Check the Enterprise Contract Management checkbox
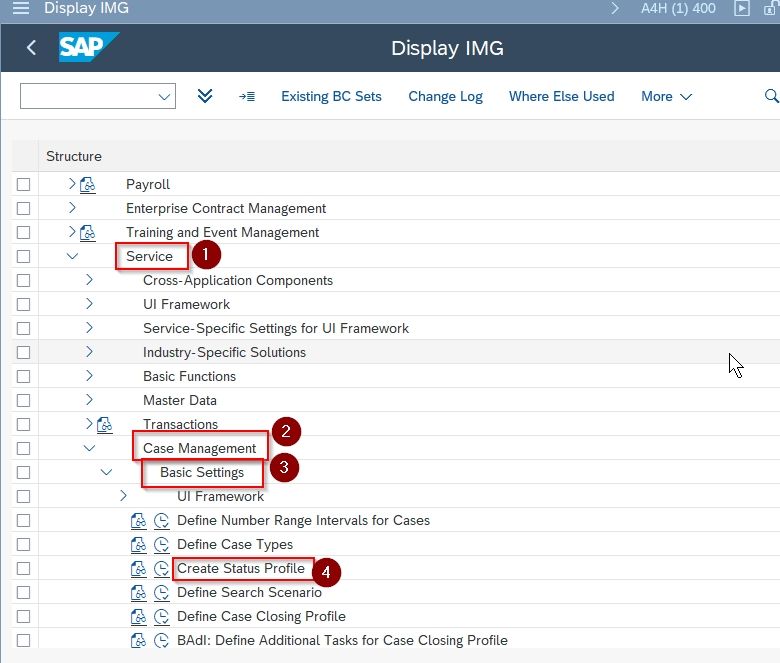This screenshot has width=780, height=663. coord(23,208)
